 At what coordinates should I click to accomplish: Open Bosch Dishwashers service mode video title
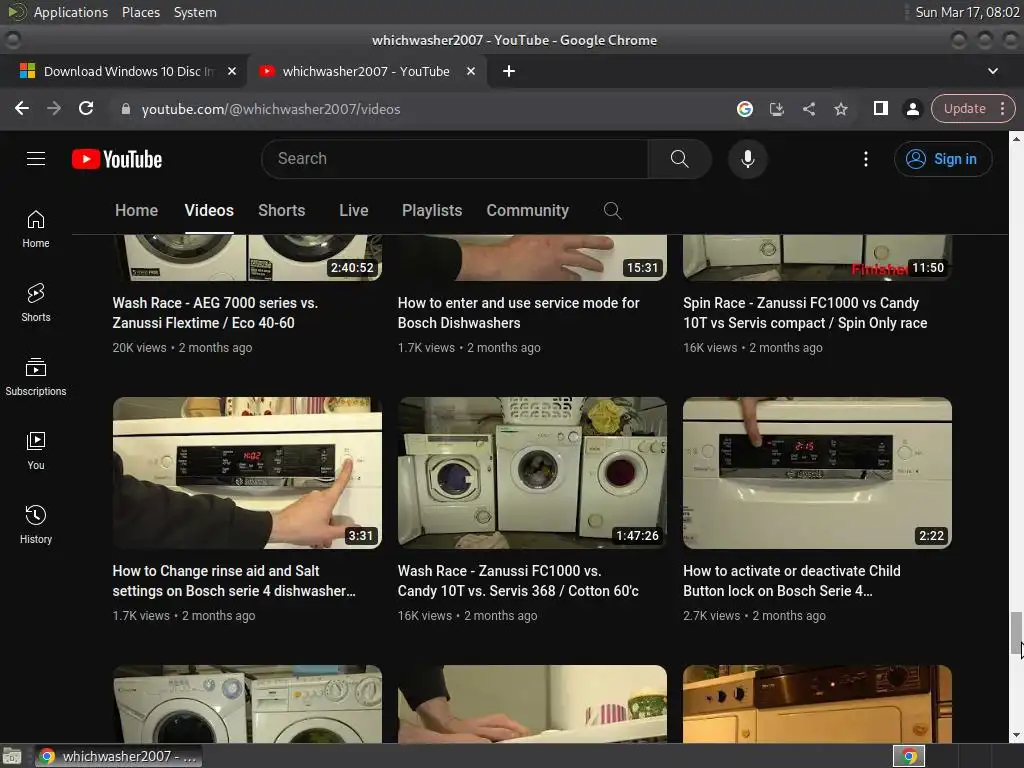coord(519,313)
